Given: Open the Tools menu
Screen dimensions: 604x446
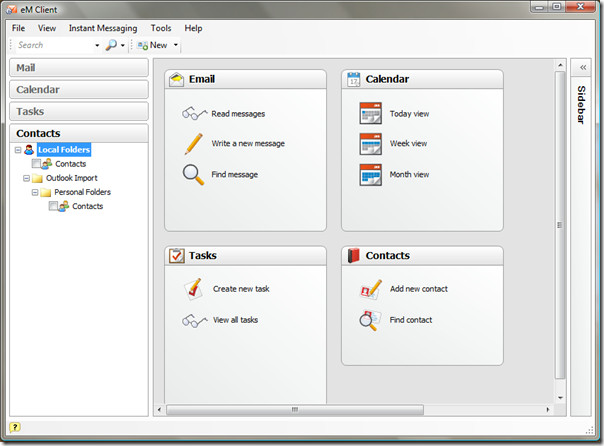Looking at the screenshot, I should [161, 28].
